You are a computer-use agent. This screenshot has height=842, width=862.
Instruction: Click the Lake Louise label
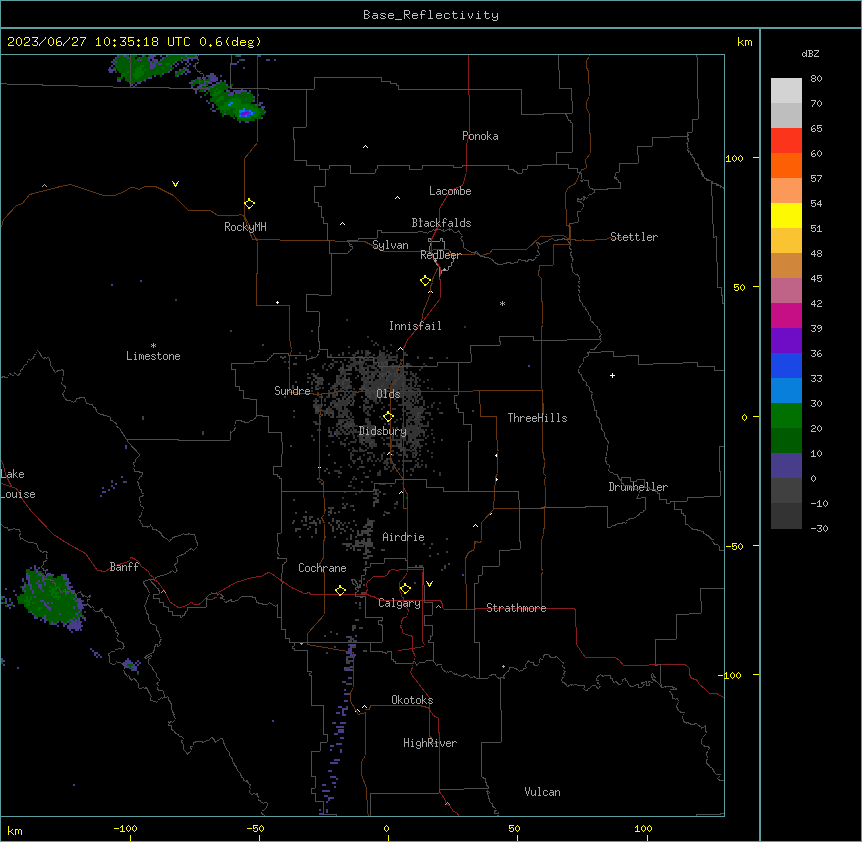click(18, 484)
